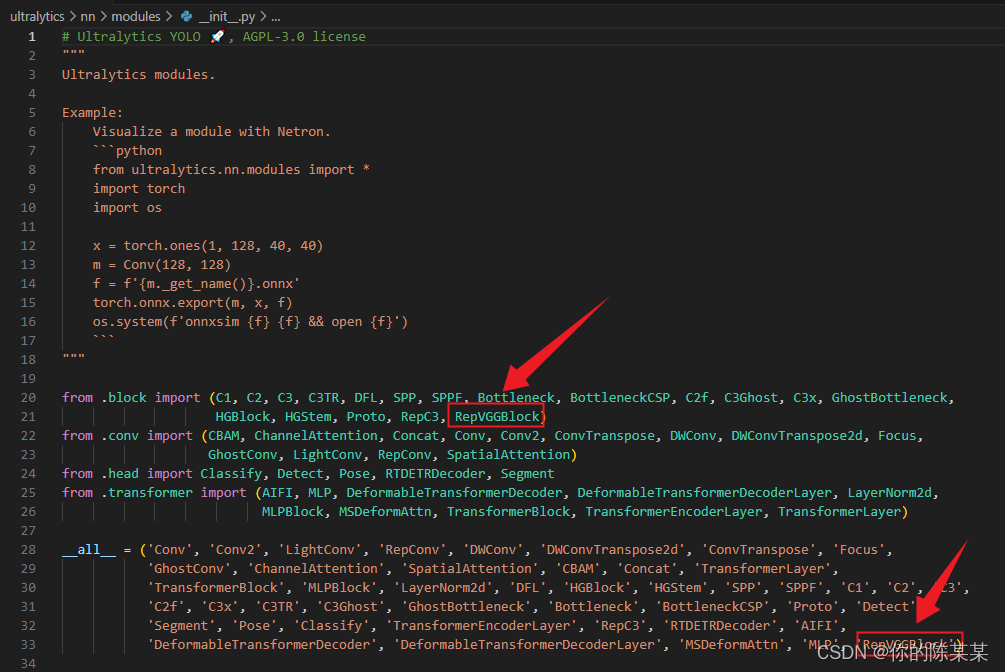Select the modules breadcrumb segment
Image resolution: width=1005 pixels, height=672 pixels.
(x=136, y=16)
